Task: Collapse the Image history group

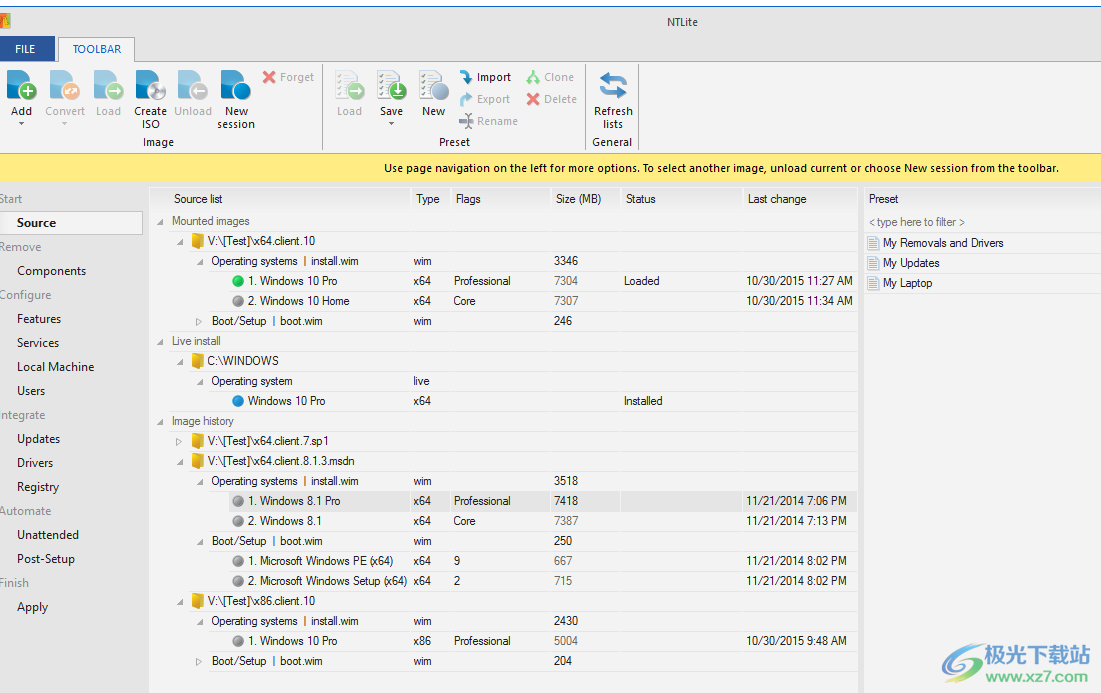Action: [x=160, y=422]
